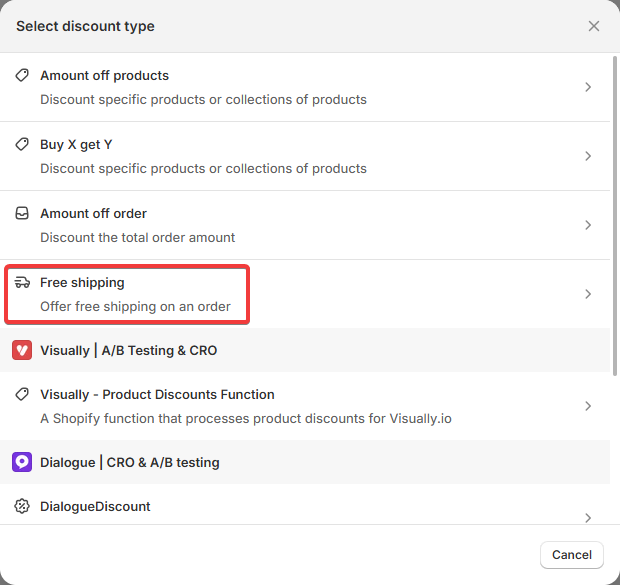The height and width of the screenshot is (585, 620).
Task: Click the purple Dialogue app logo icon
Action: 22,462
